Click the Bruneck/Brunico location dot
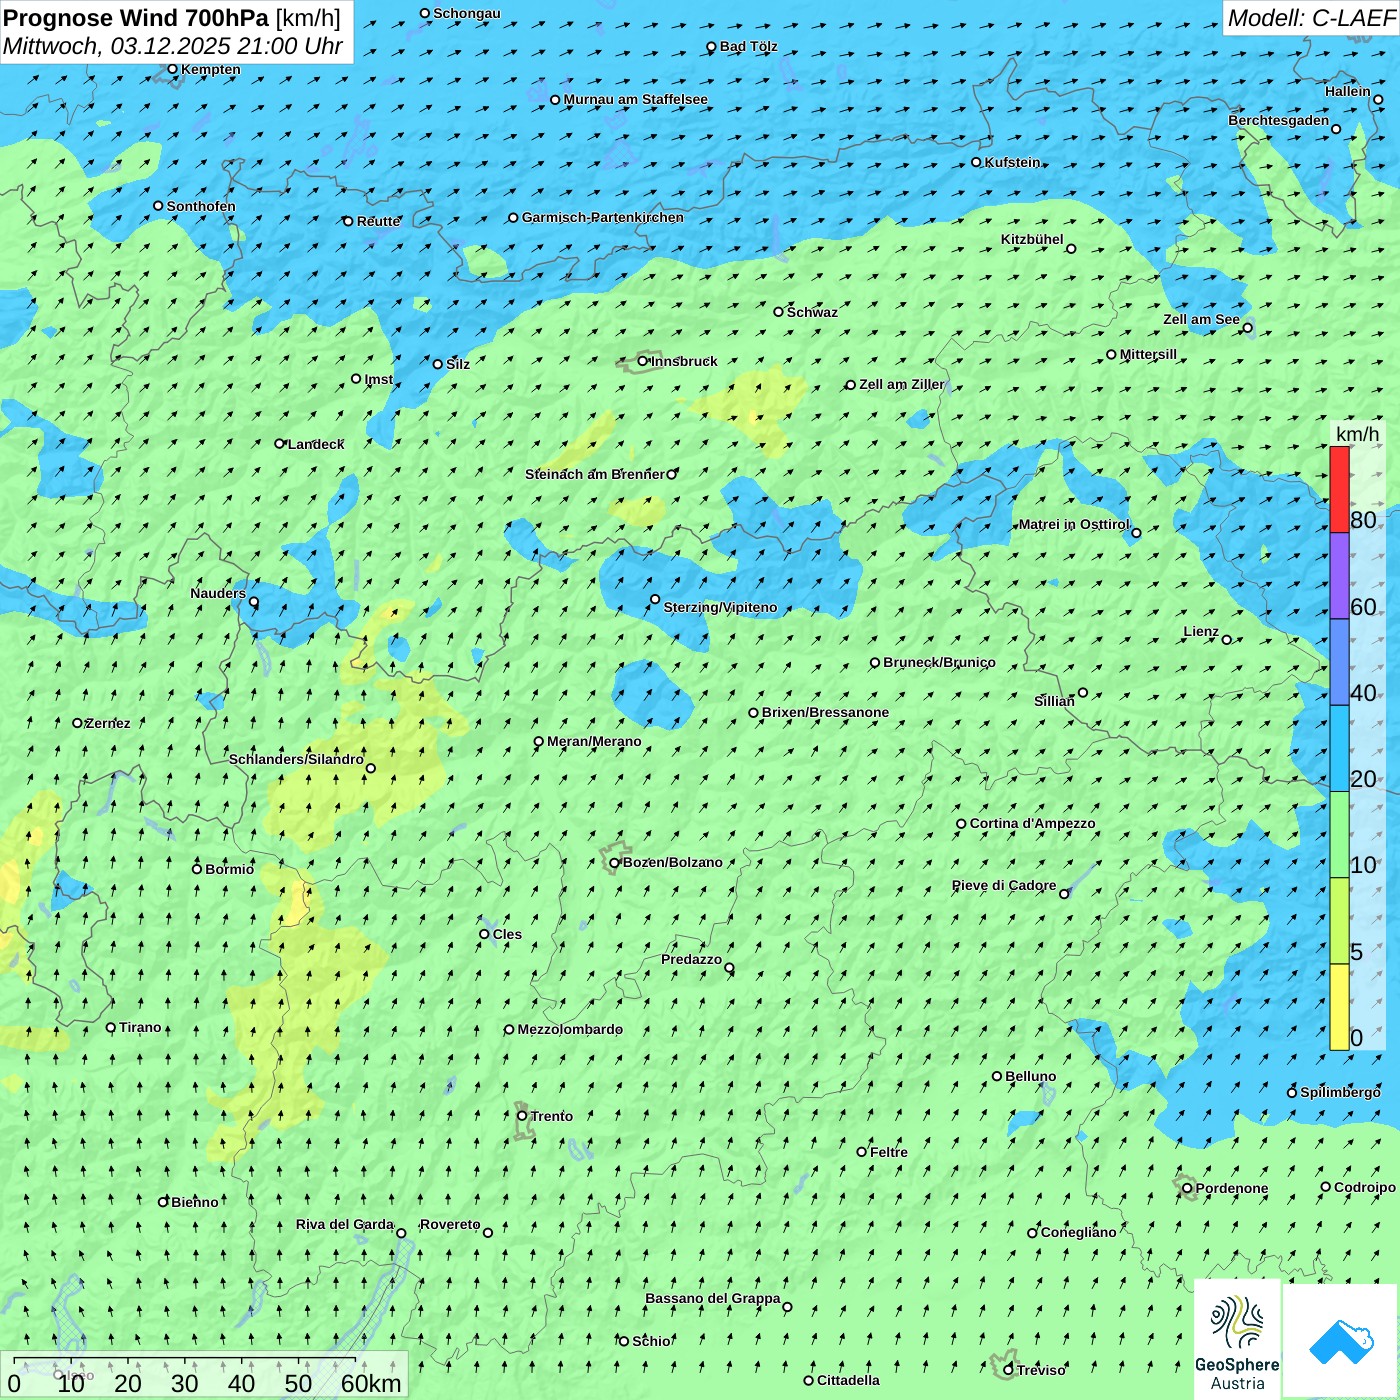Image resolution: width=1400 pixels, height=1400 pixels. tap(874, 662)
